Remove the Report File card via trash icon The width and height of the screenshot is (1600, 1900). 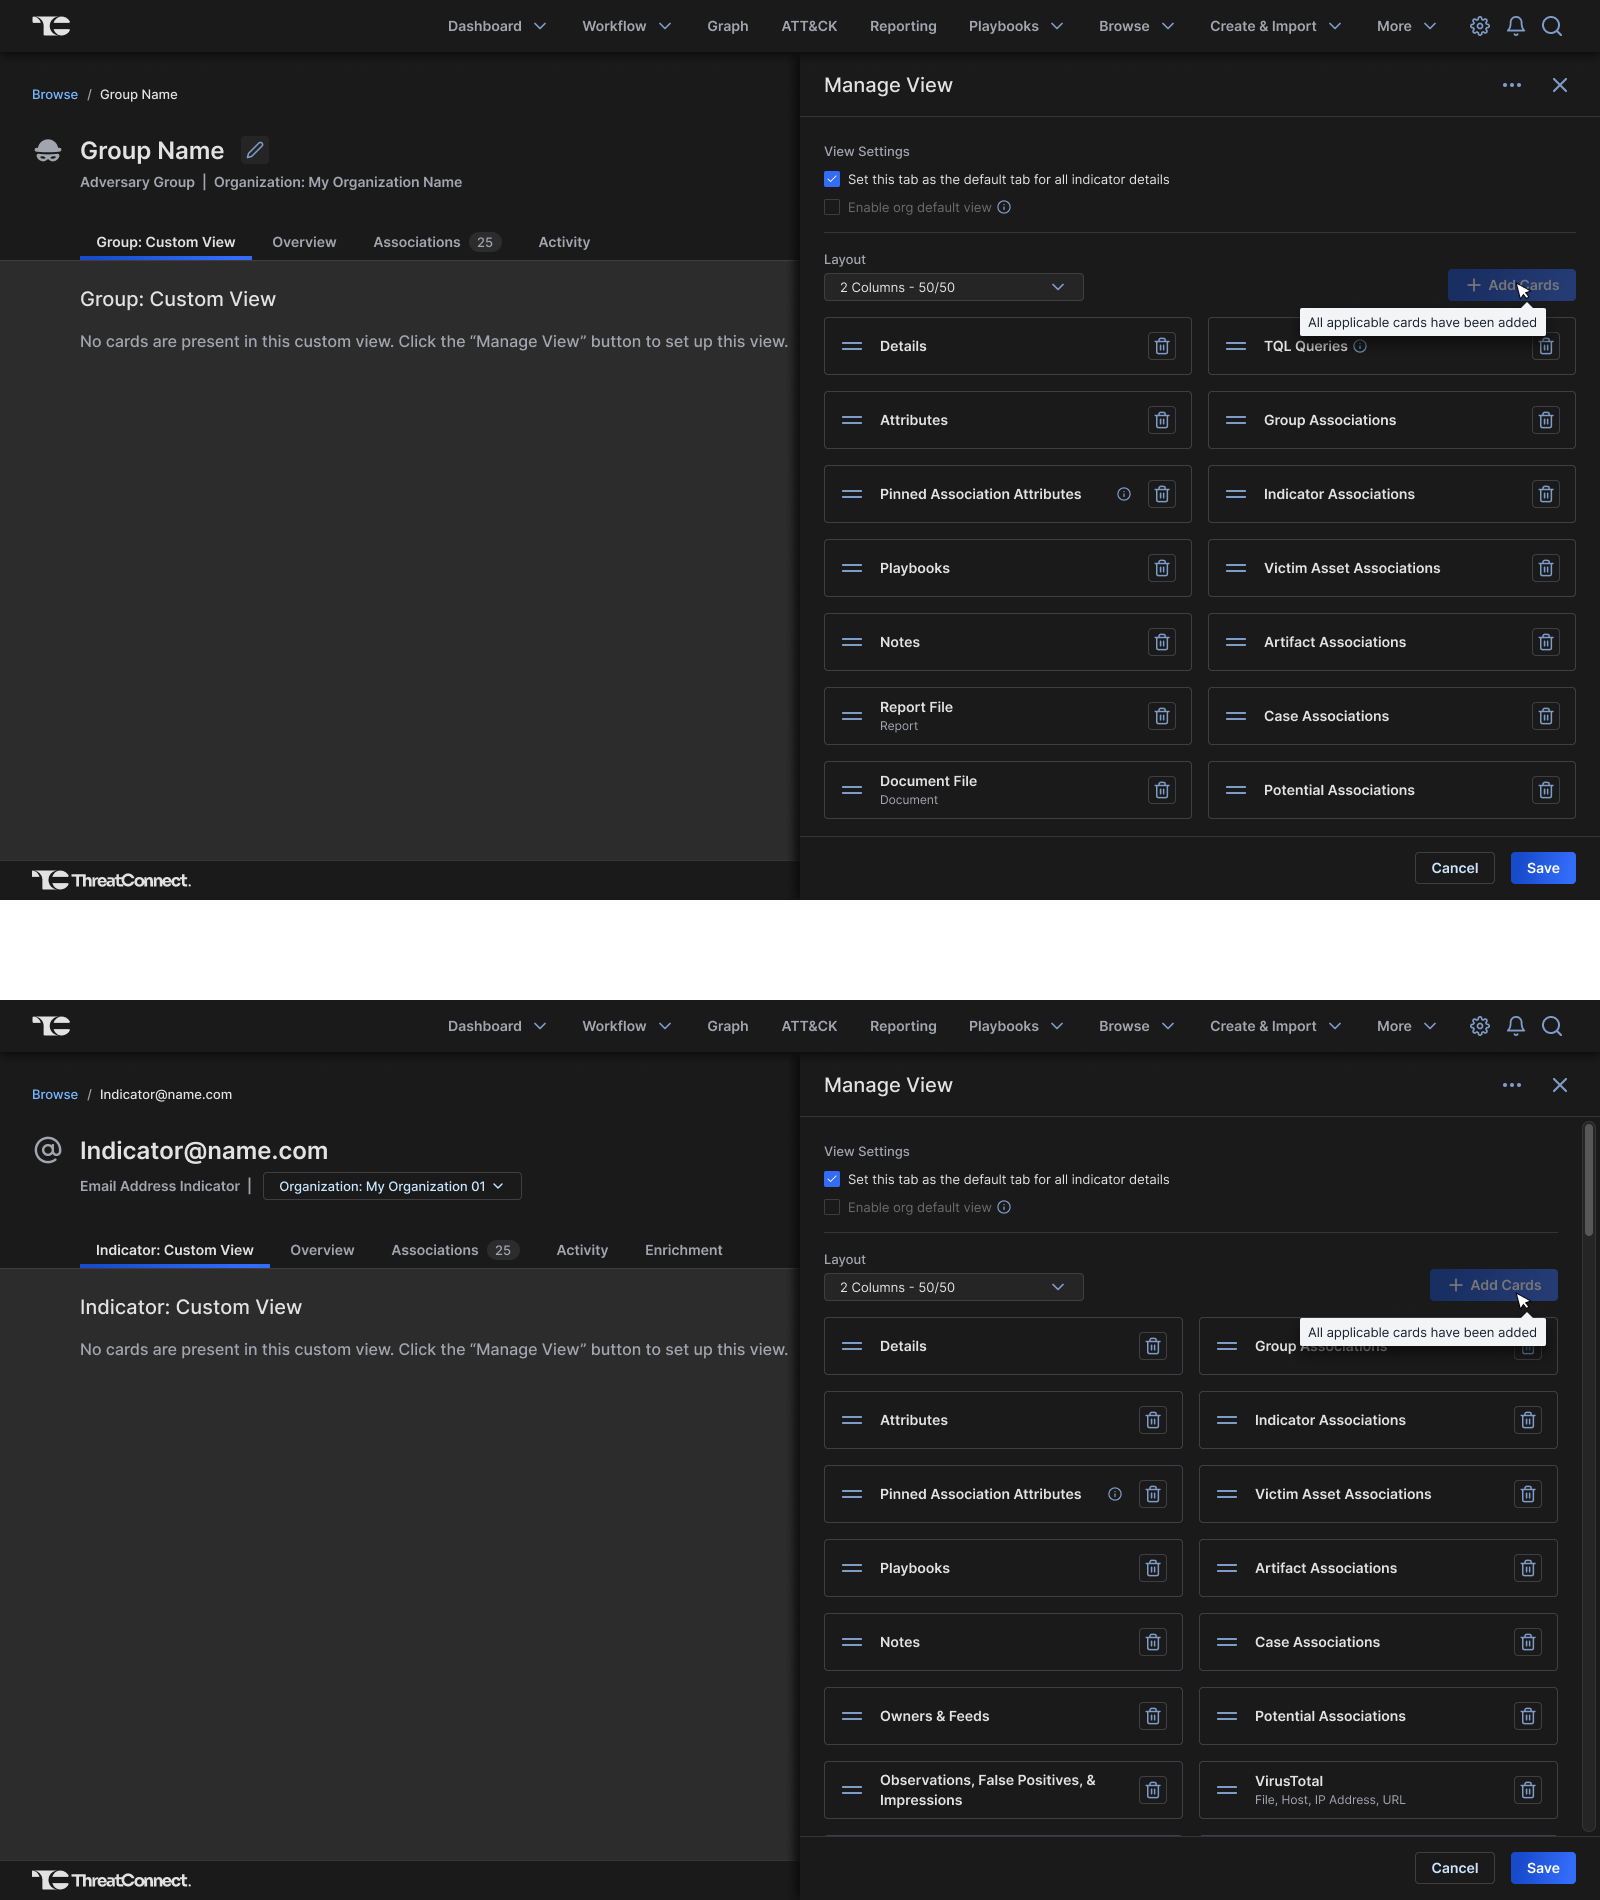click(x=1161, y=716)
